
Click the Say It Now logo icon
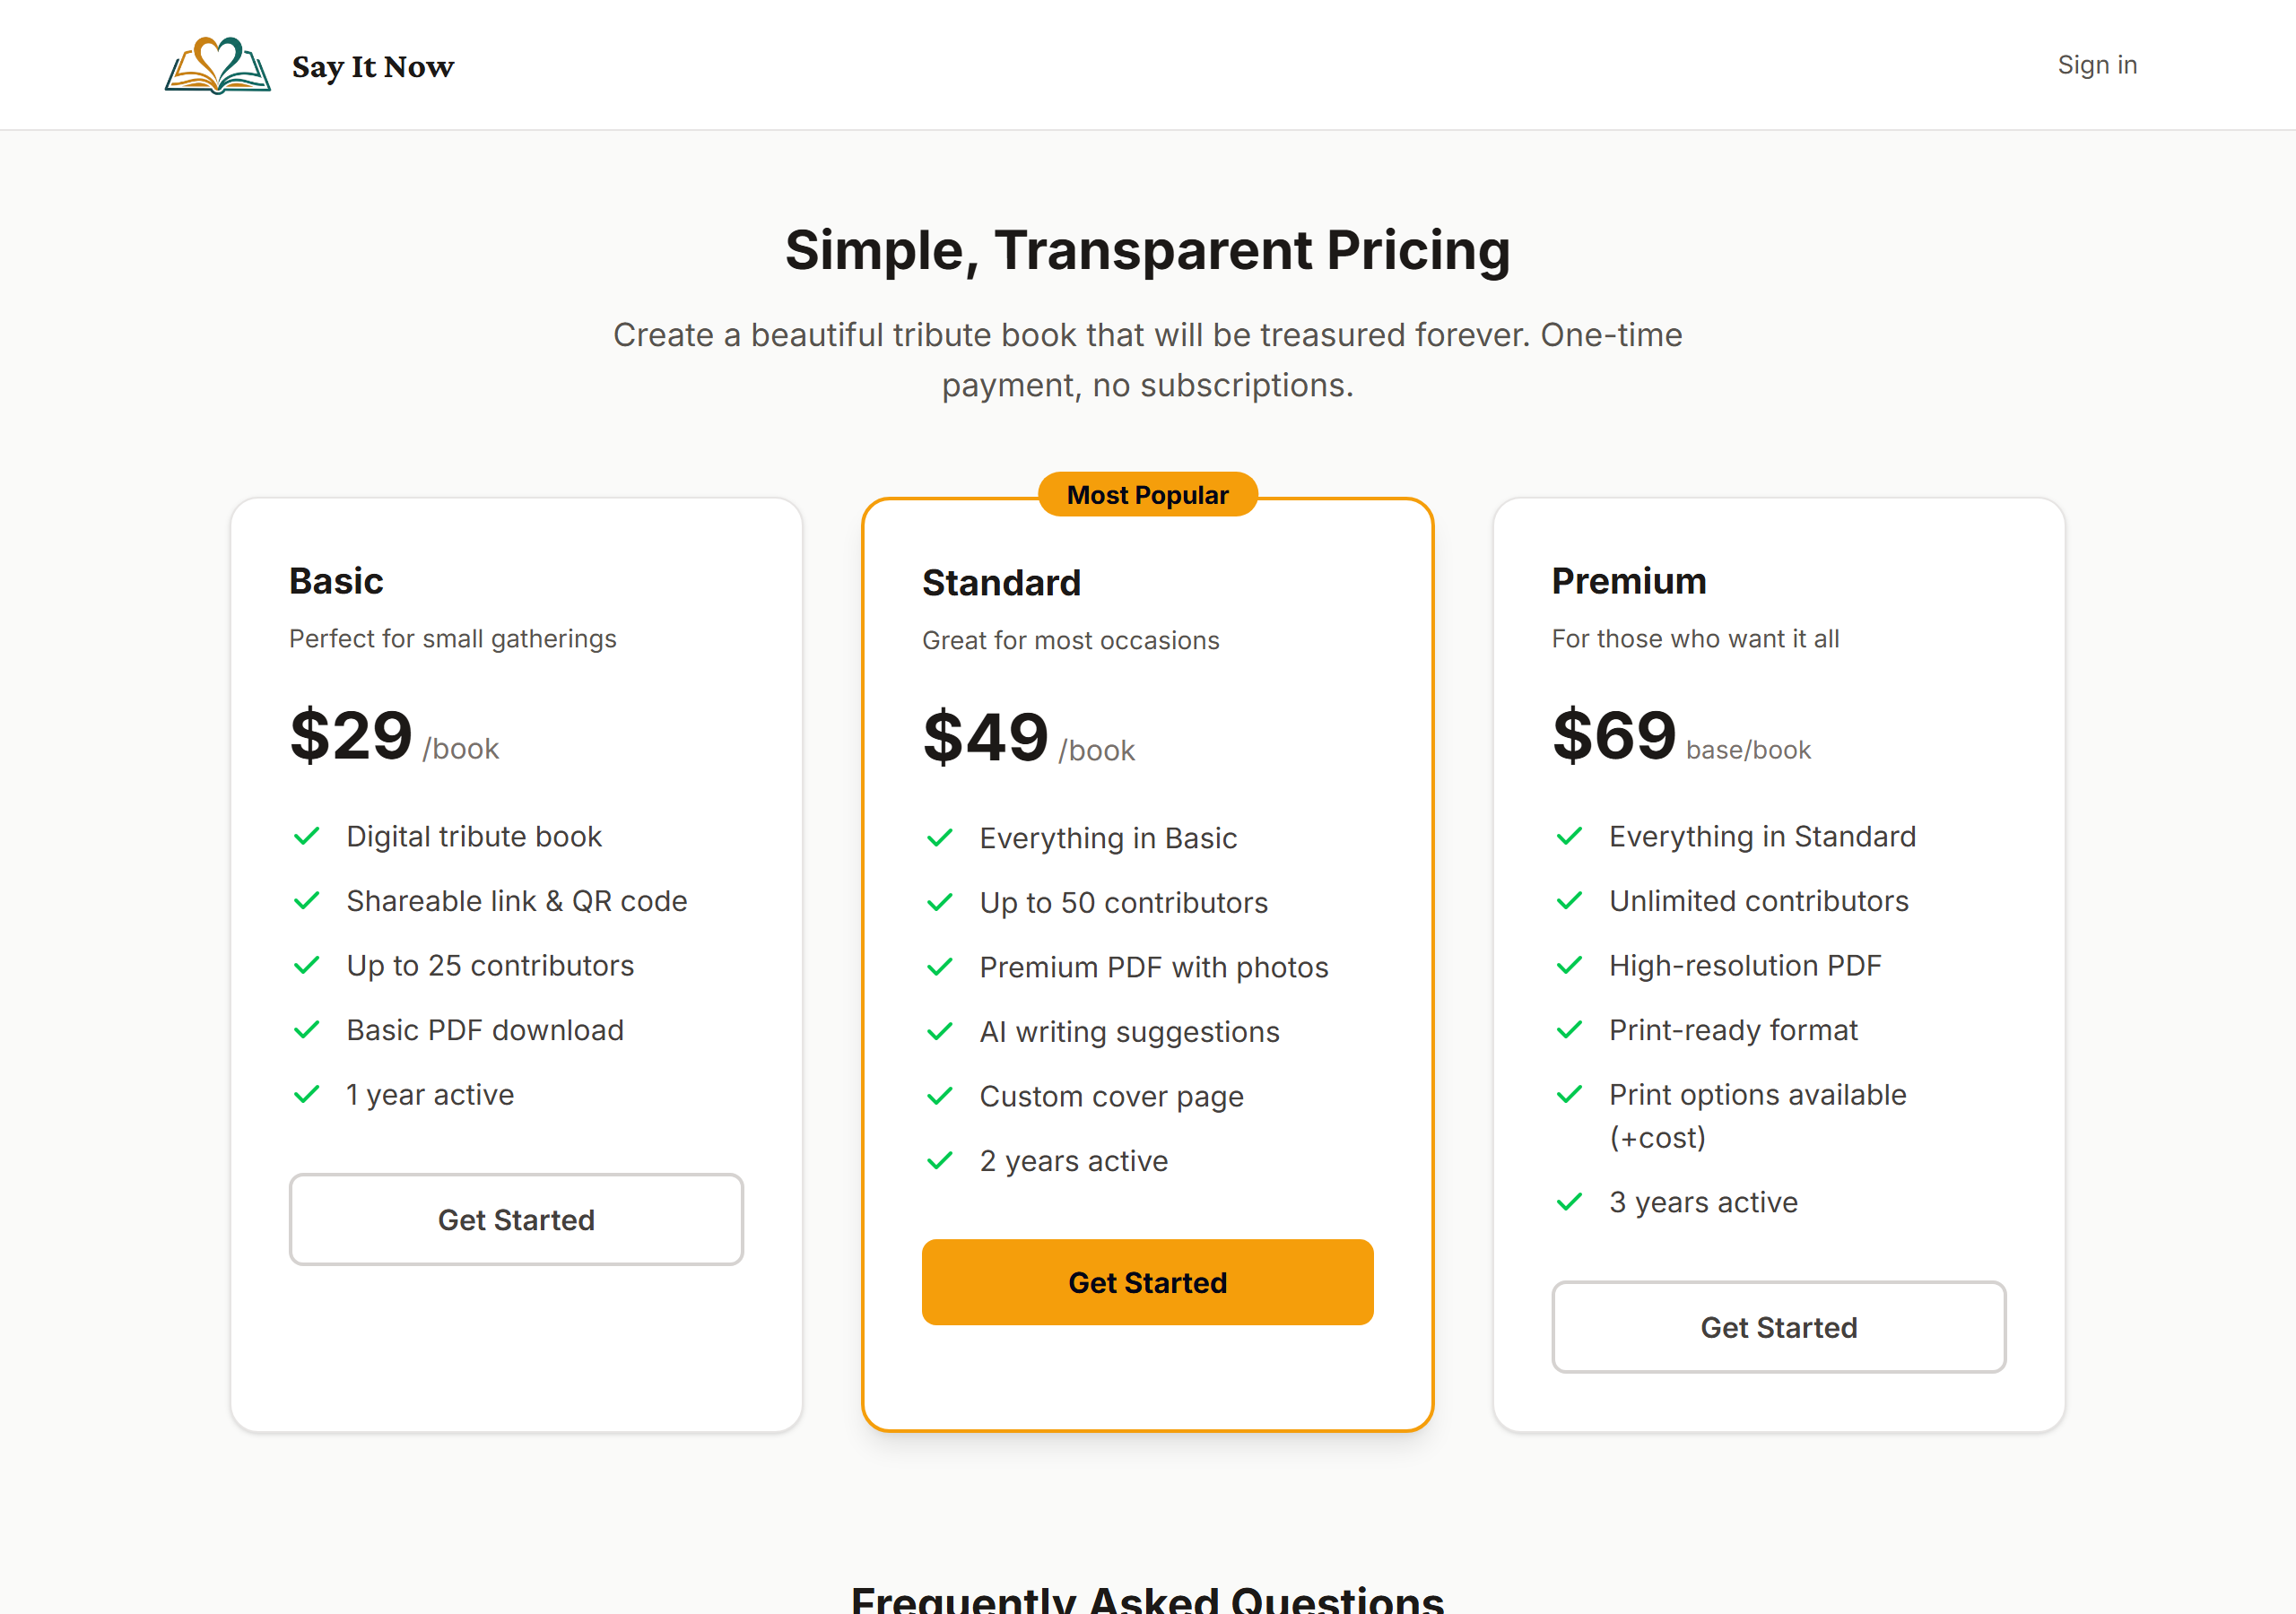point(218,68)
